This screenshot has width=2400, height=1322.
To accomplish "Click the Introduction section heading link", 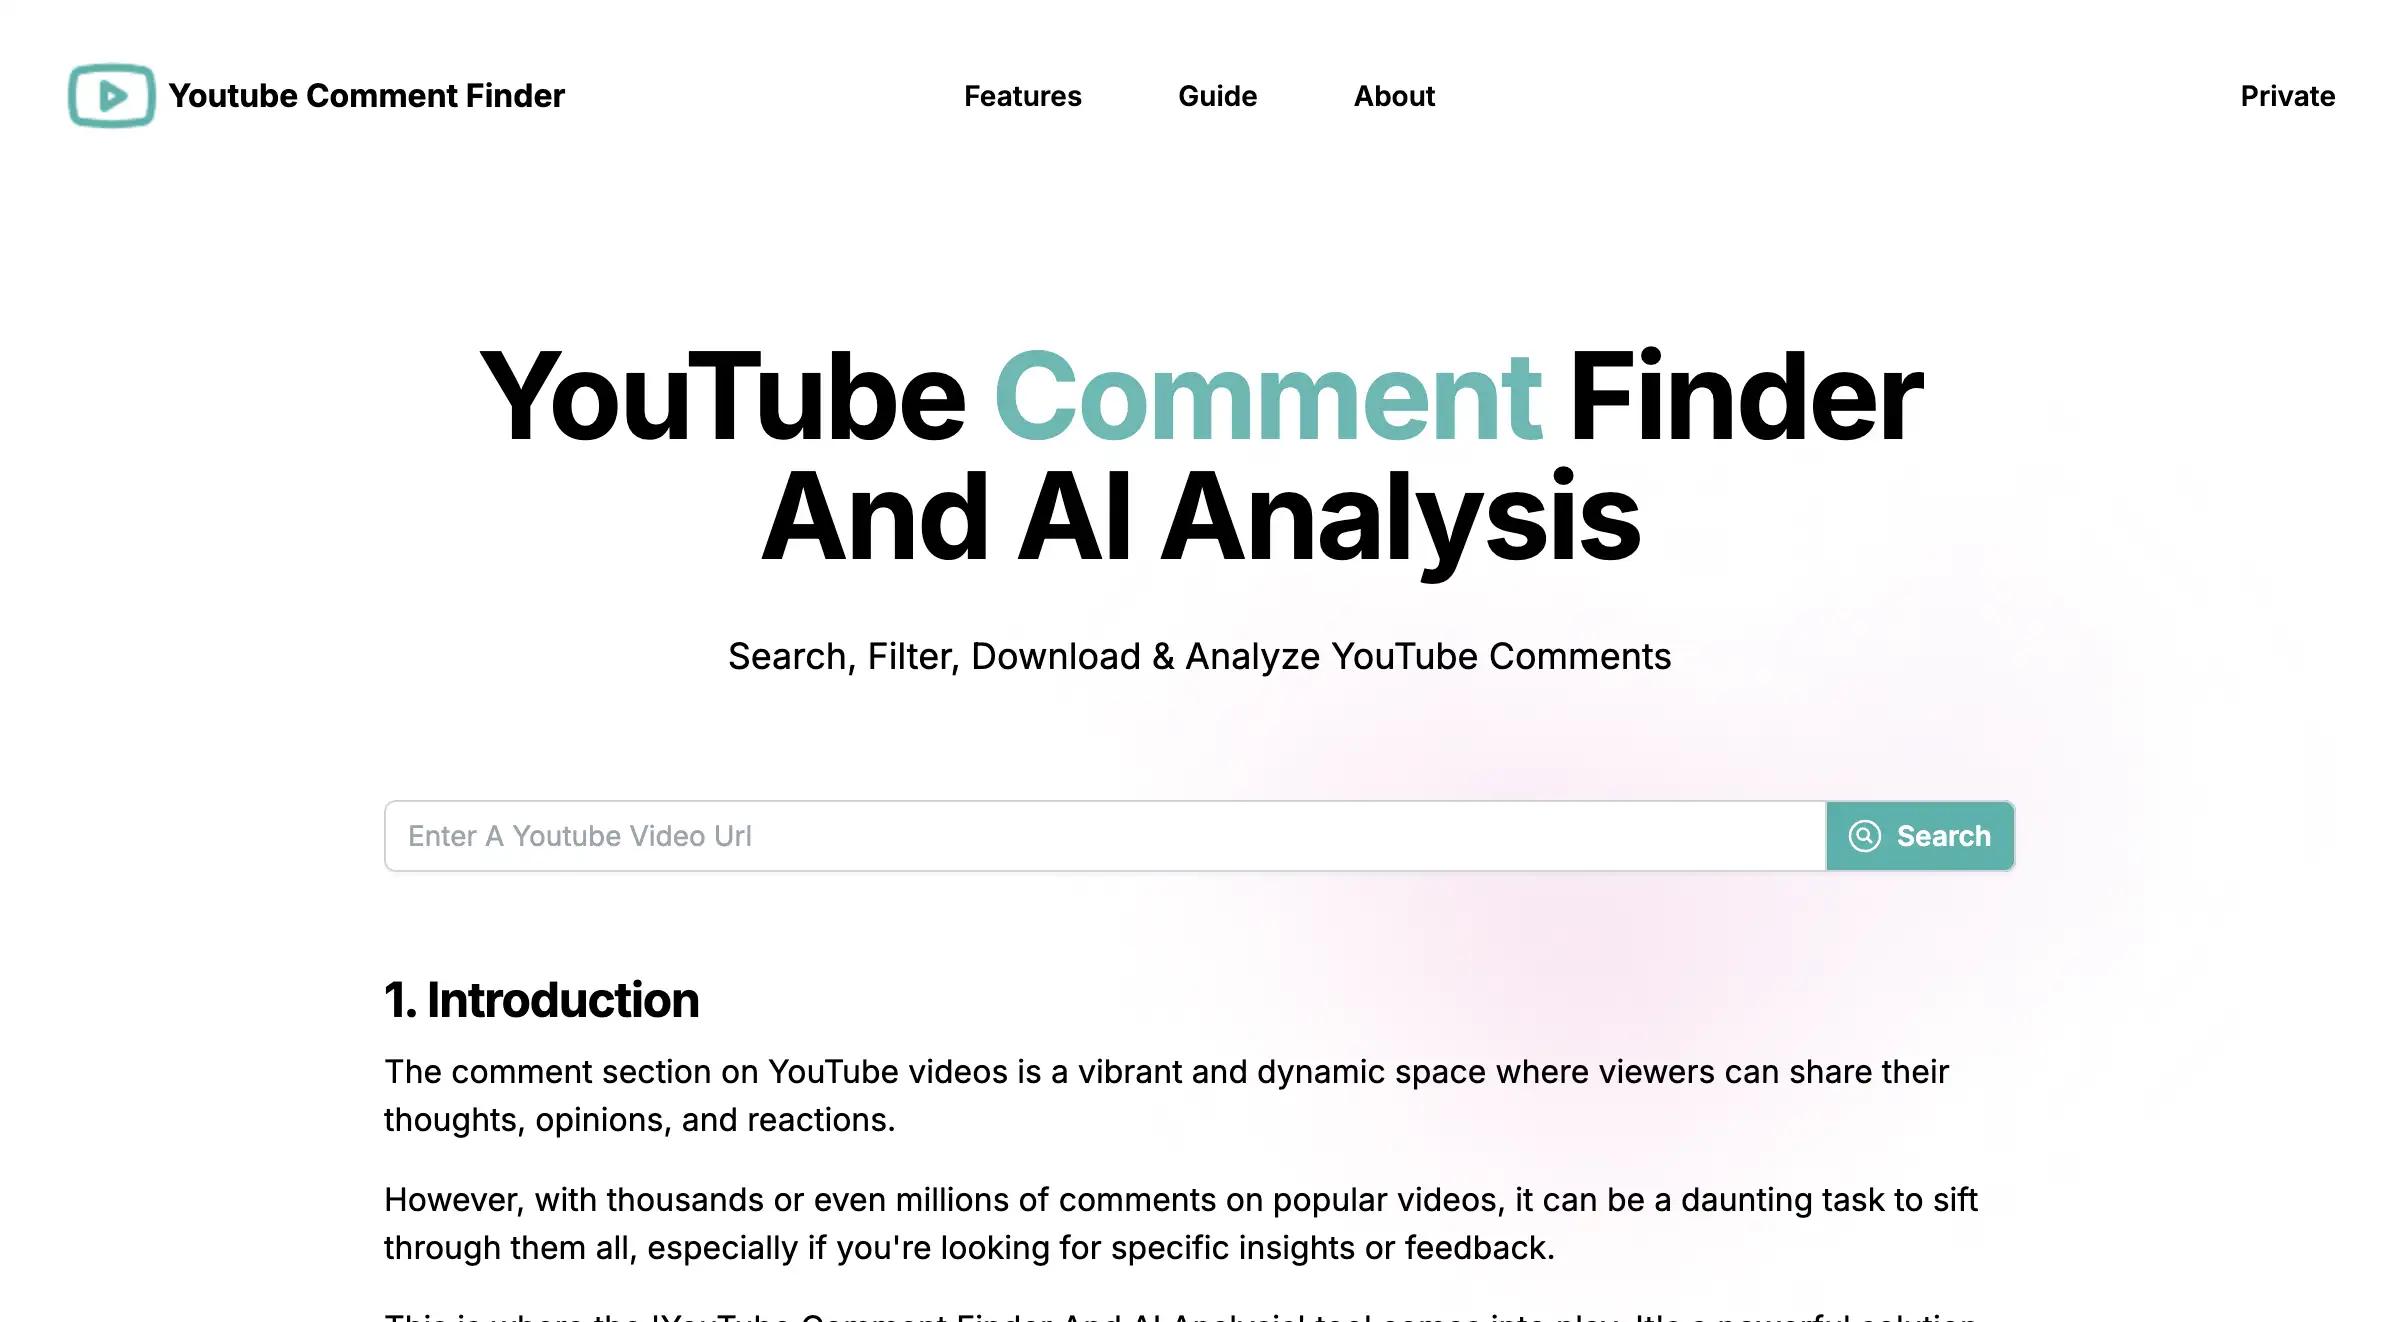I will [x=542, y=1000].
